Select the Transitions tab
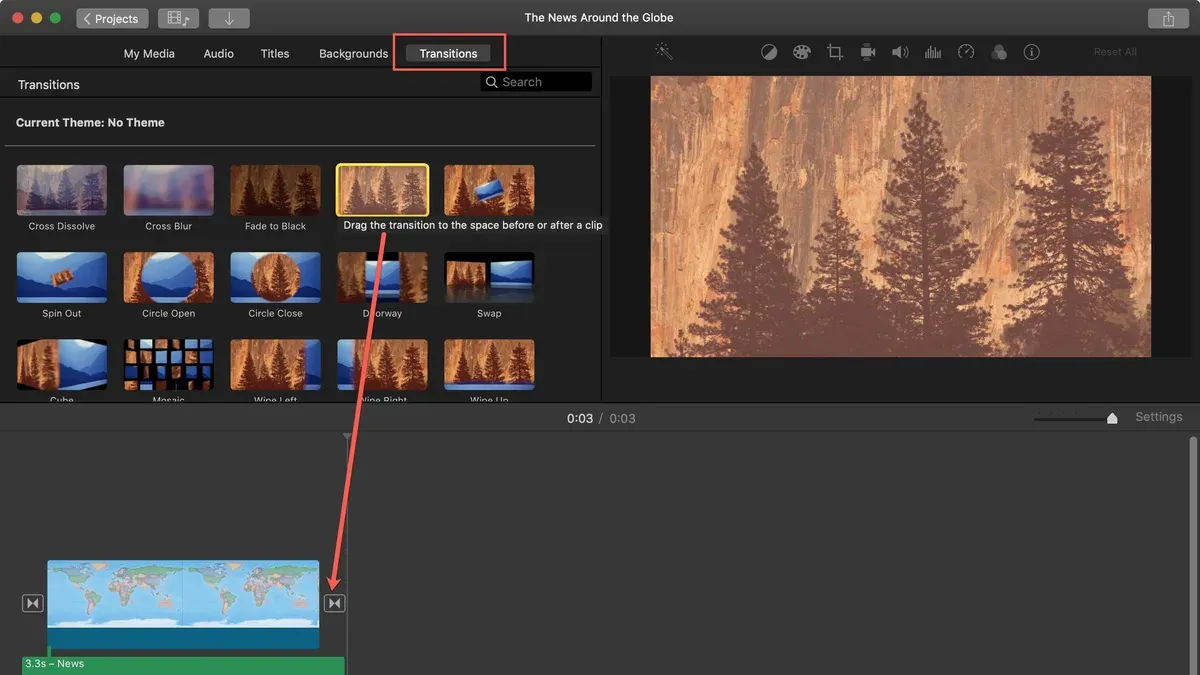This screenshot has width=1200, height=675. pyautogui.click(x=448, y=53)
